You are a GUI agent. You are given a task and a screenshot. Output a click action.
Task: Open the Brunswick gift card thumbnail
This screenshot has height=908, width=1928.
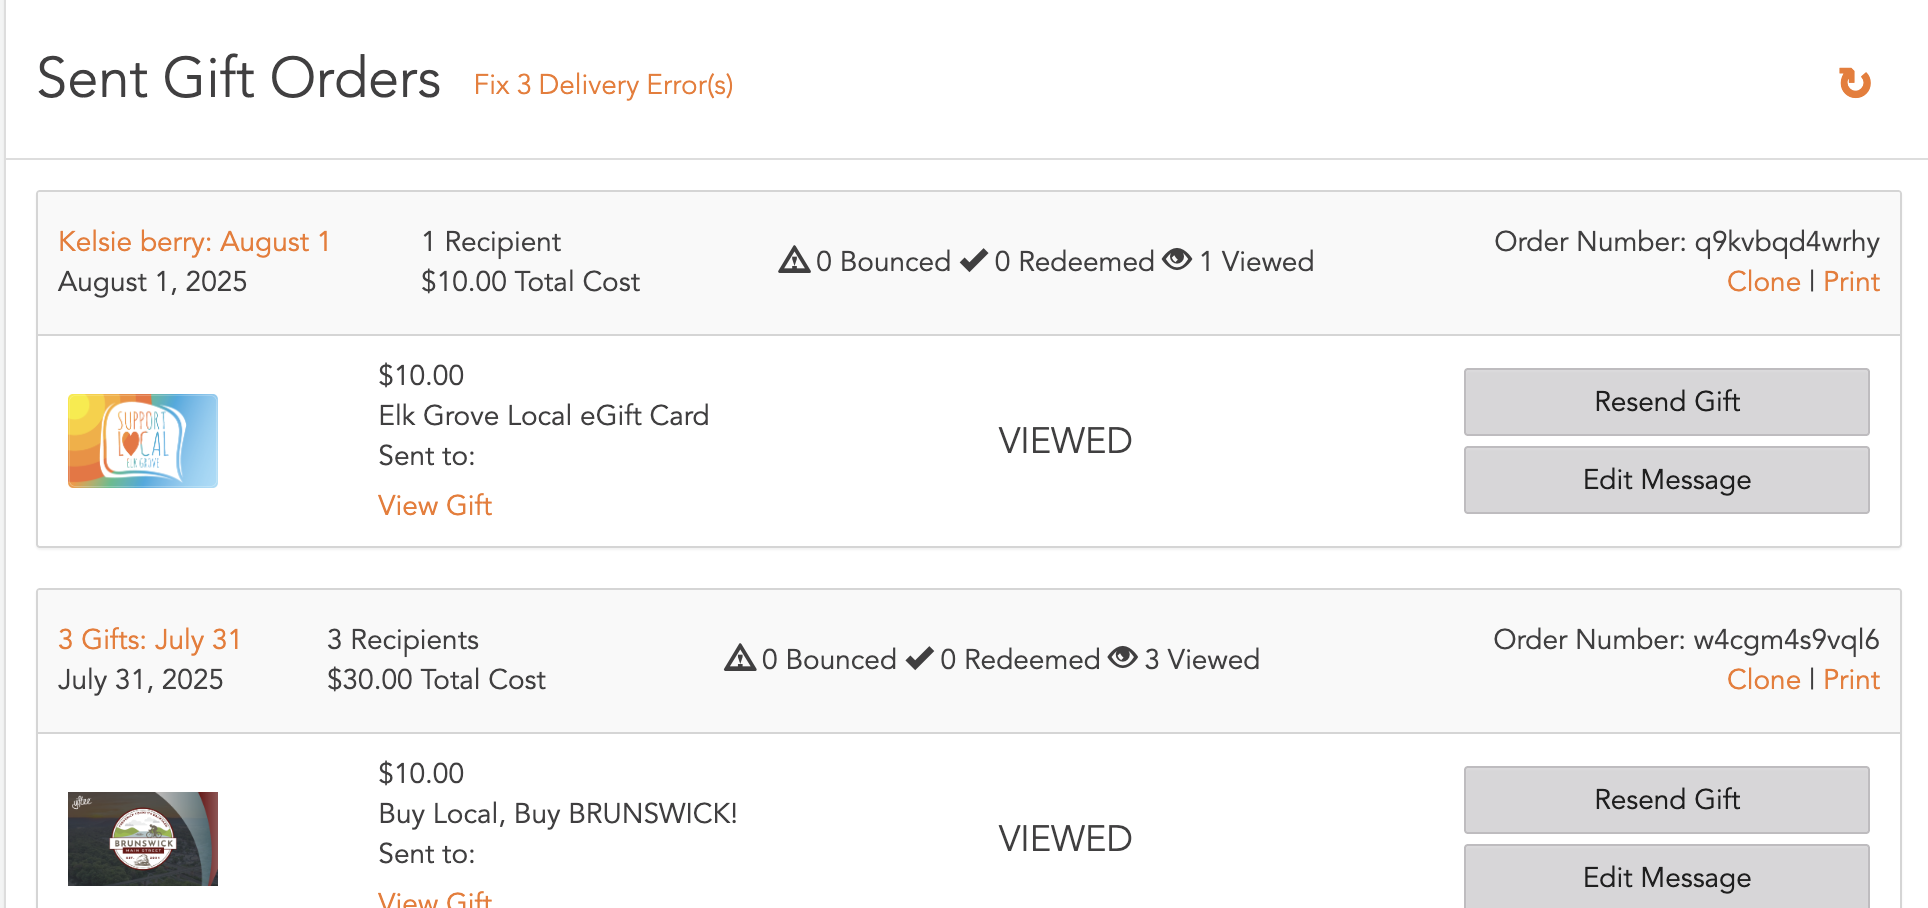coord(143,839)
